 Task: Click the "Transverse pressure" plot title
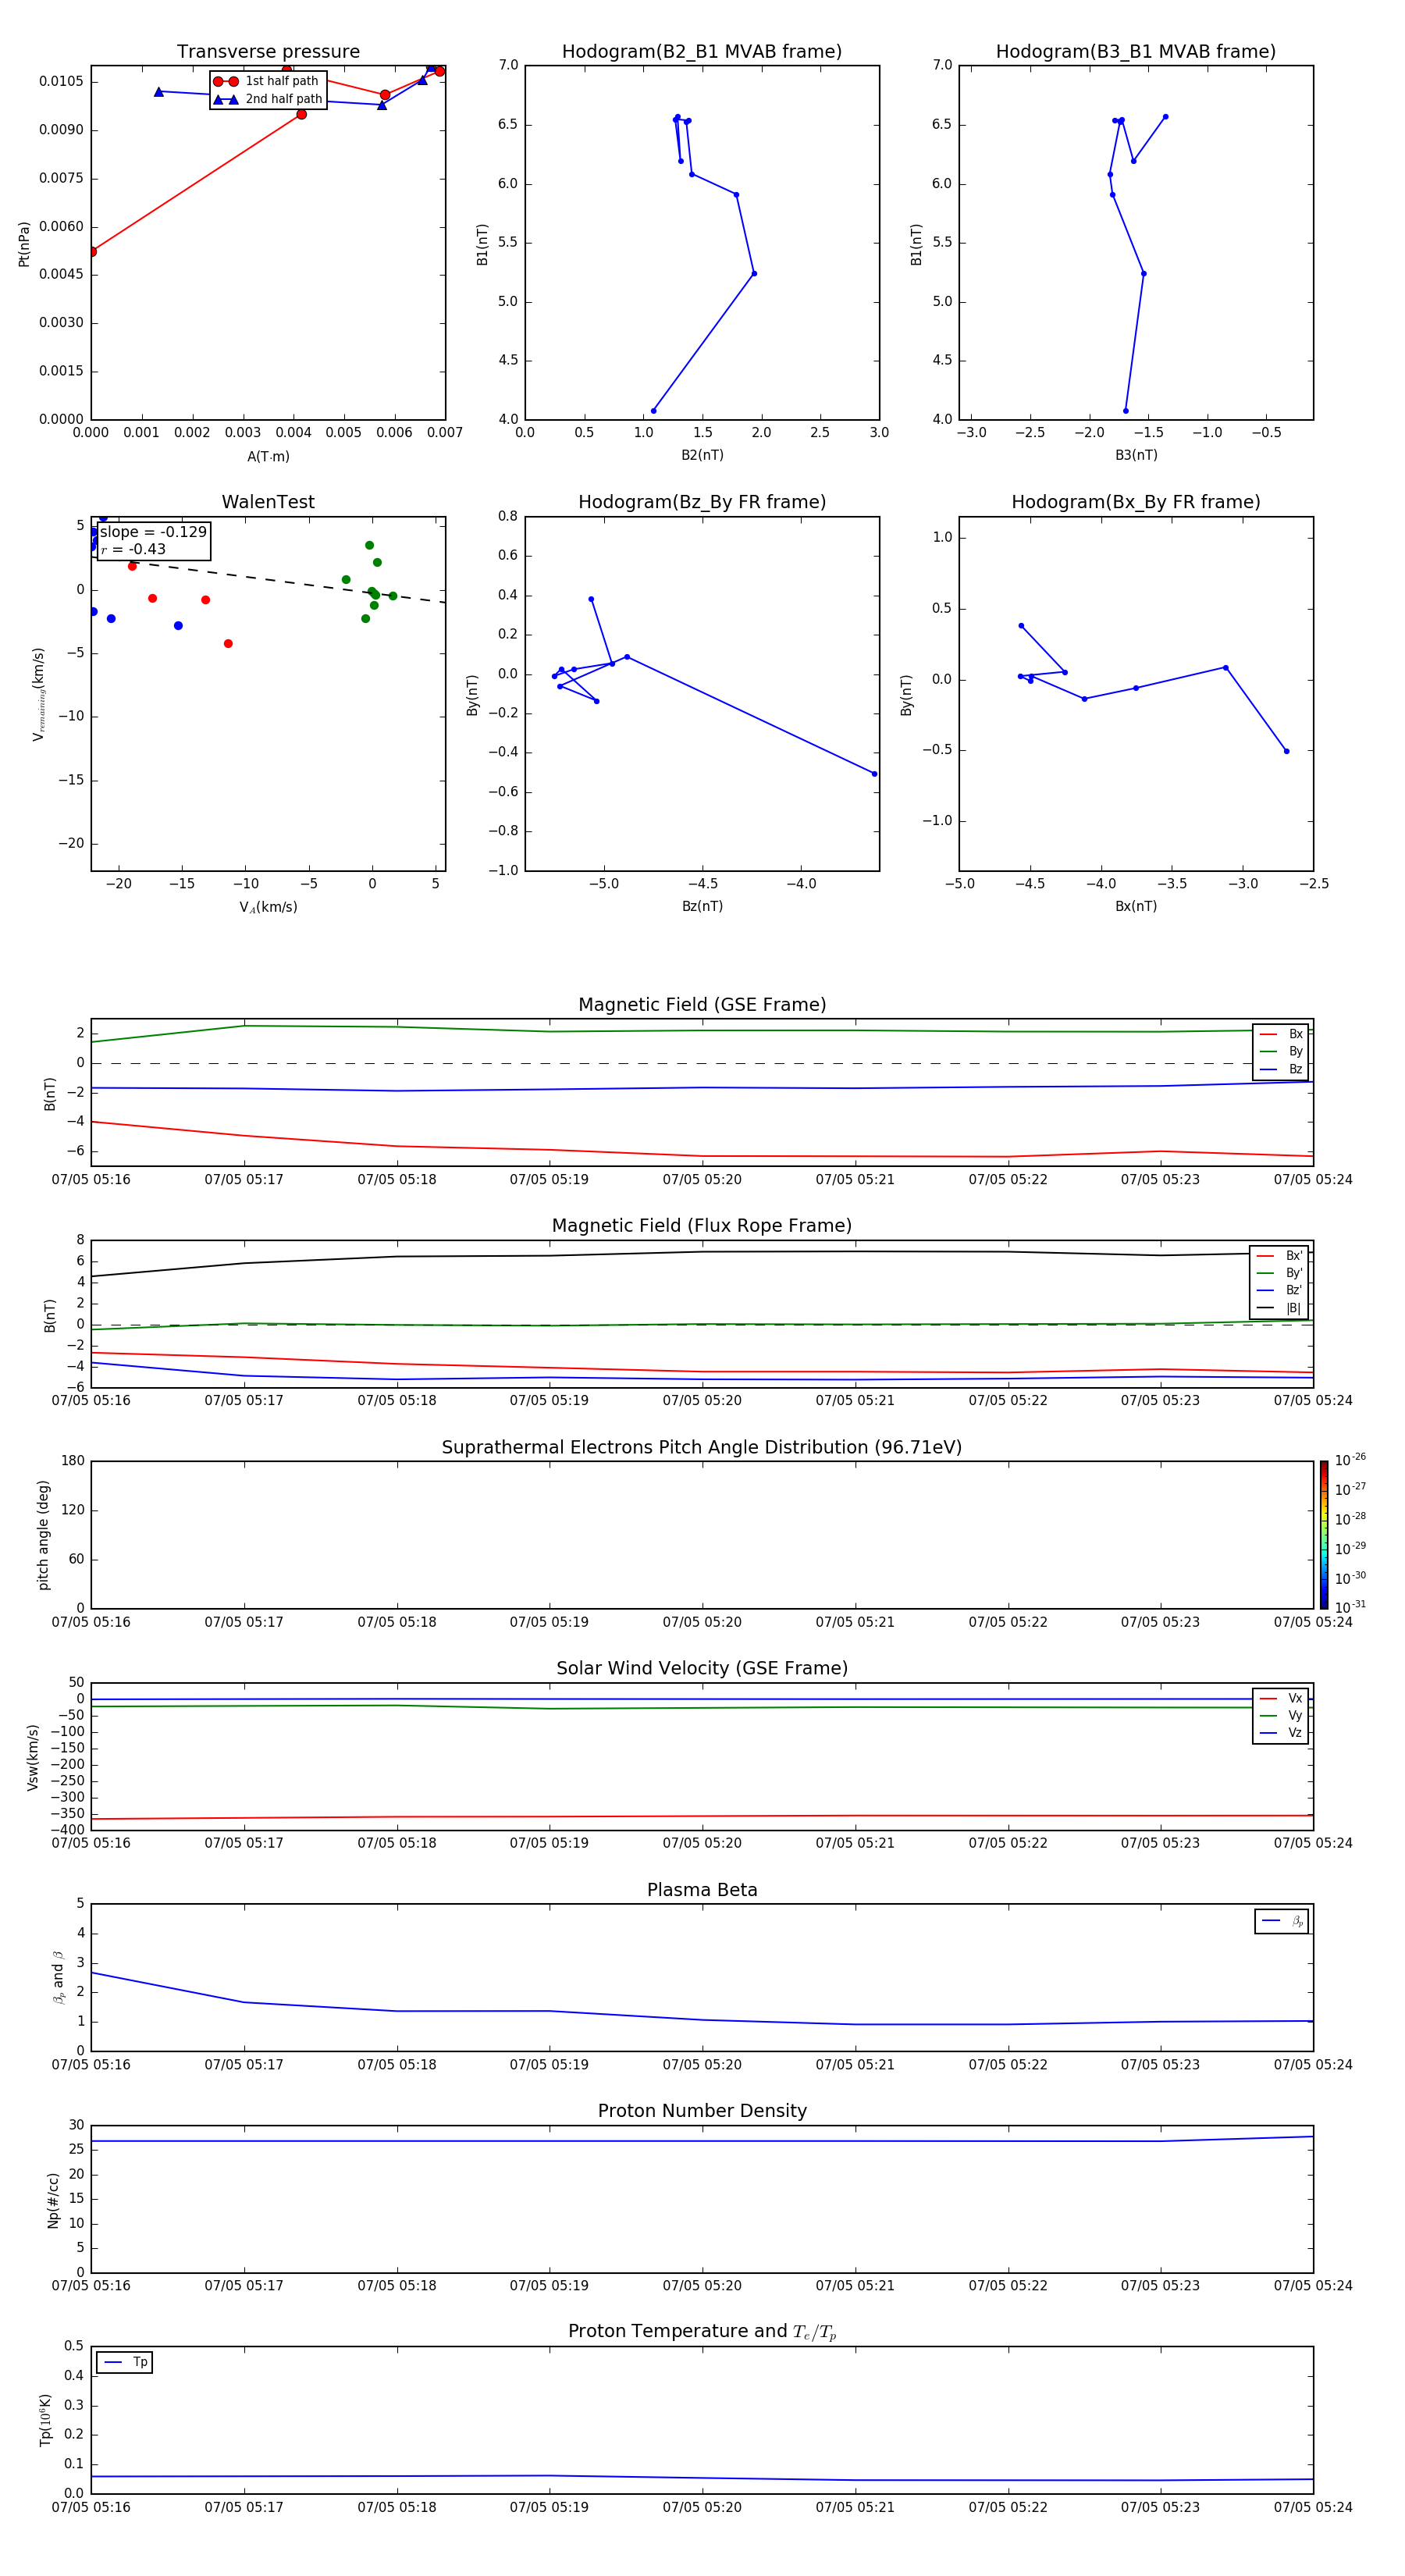(x=268, y=52)
